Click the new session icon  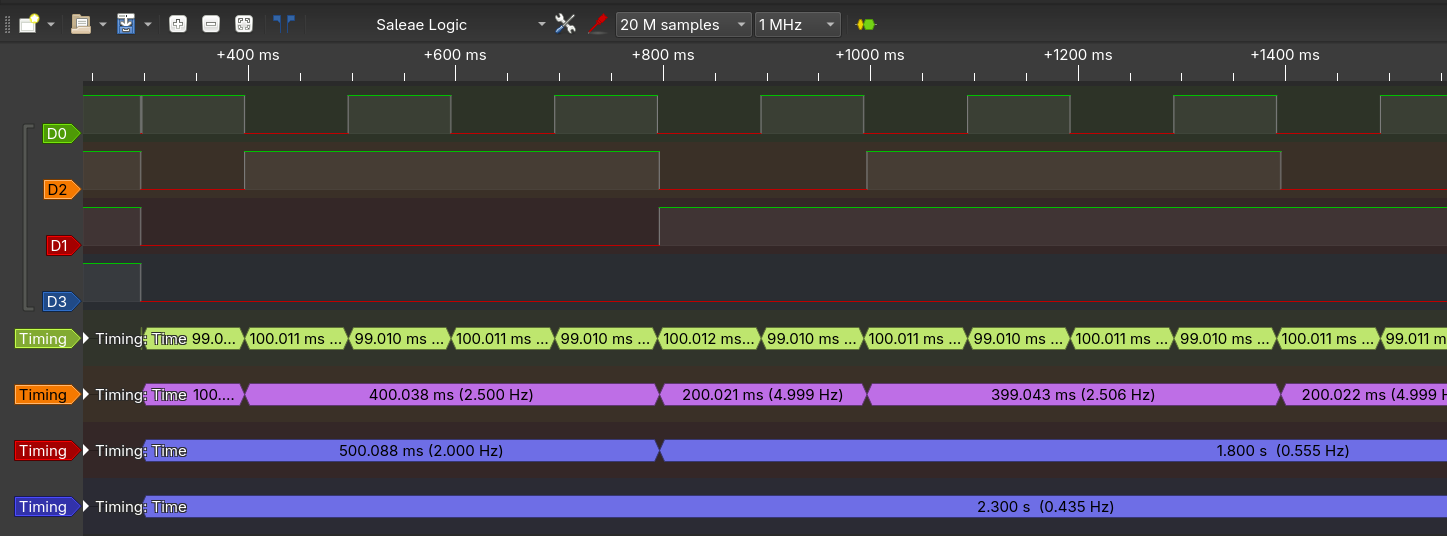(29, 24)
